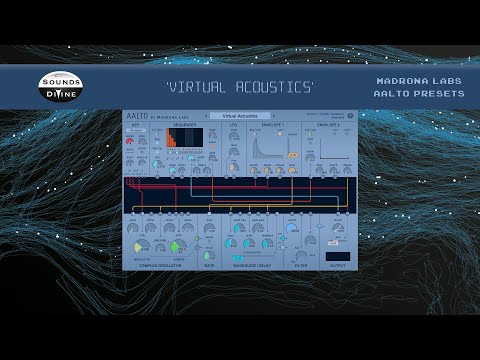Click the Waveguide peak freq knob
The height and width of the screenshot is (360, 480).
point(239,228)
